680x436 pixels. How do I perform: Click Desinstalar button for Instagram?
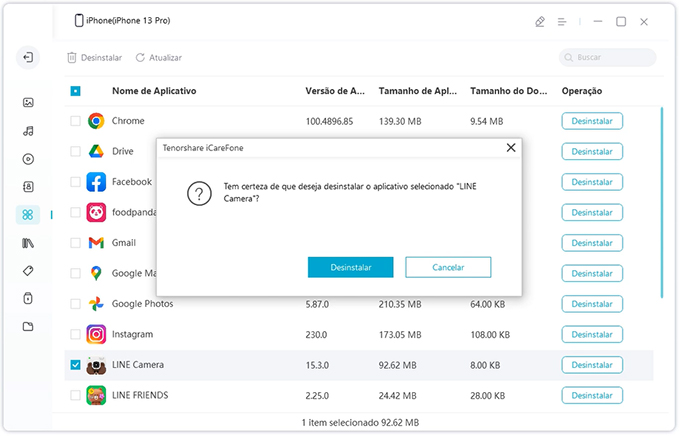click(592, 334)
